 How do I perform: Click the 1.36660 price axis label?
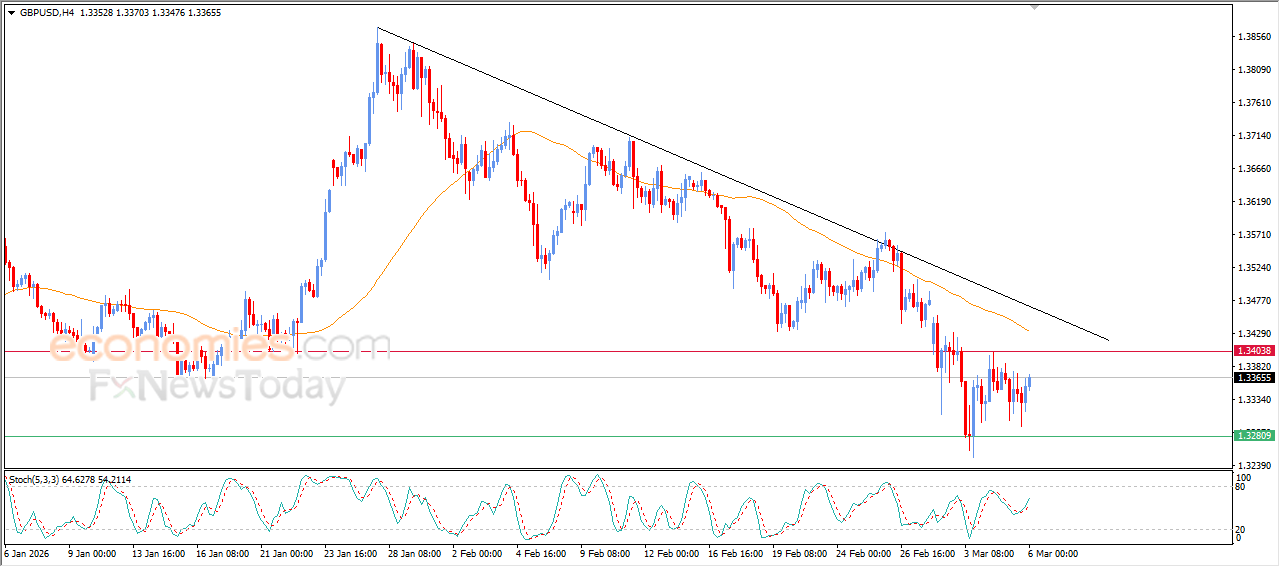(x=1254, y=169)
